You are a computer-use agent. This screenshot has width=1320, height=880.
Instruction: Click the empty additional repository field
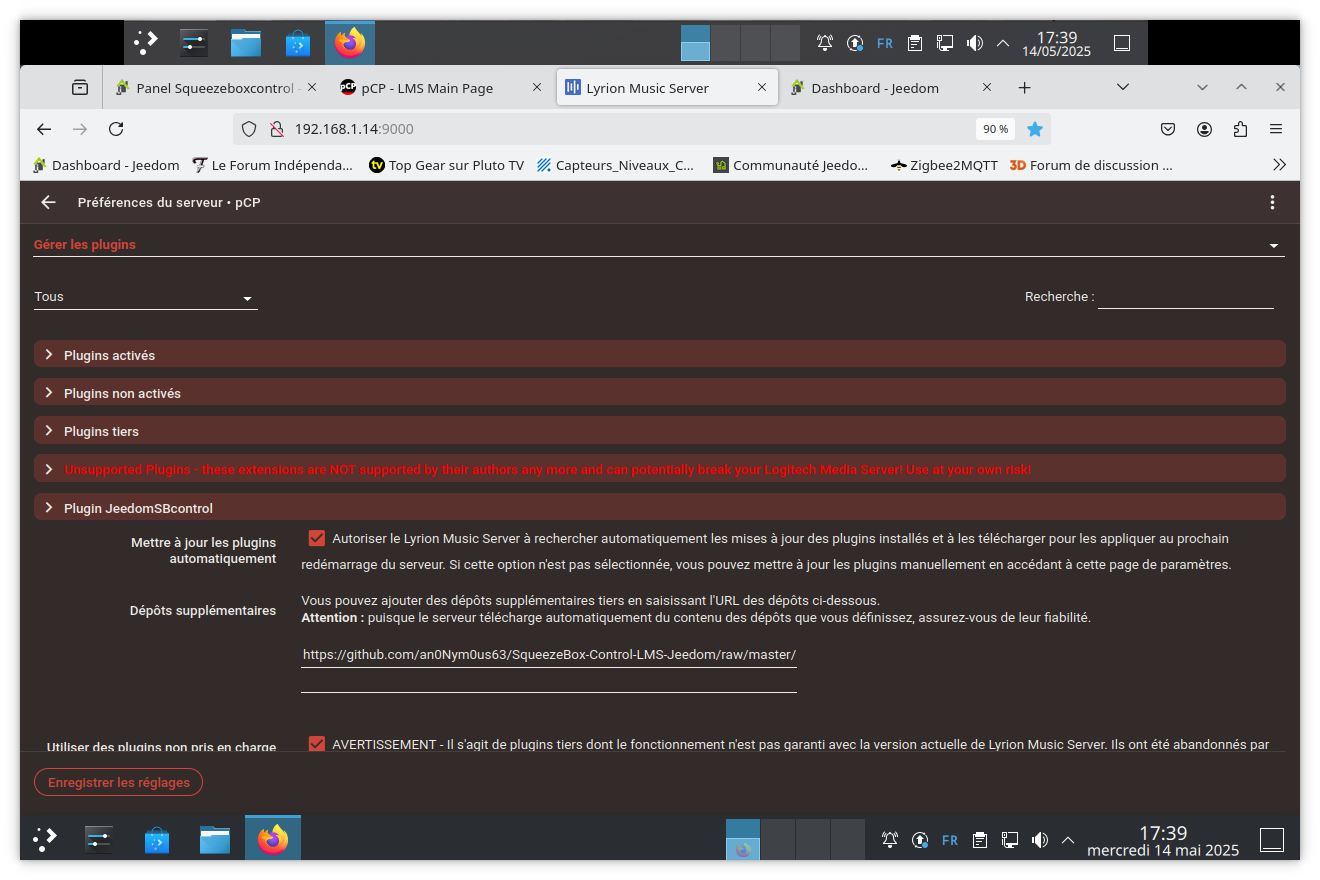point(549,680)
